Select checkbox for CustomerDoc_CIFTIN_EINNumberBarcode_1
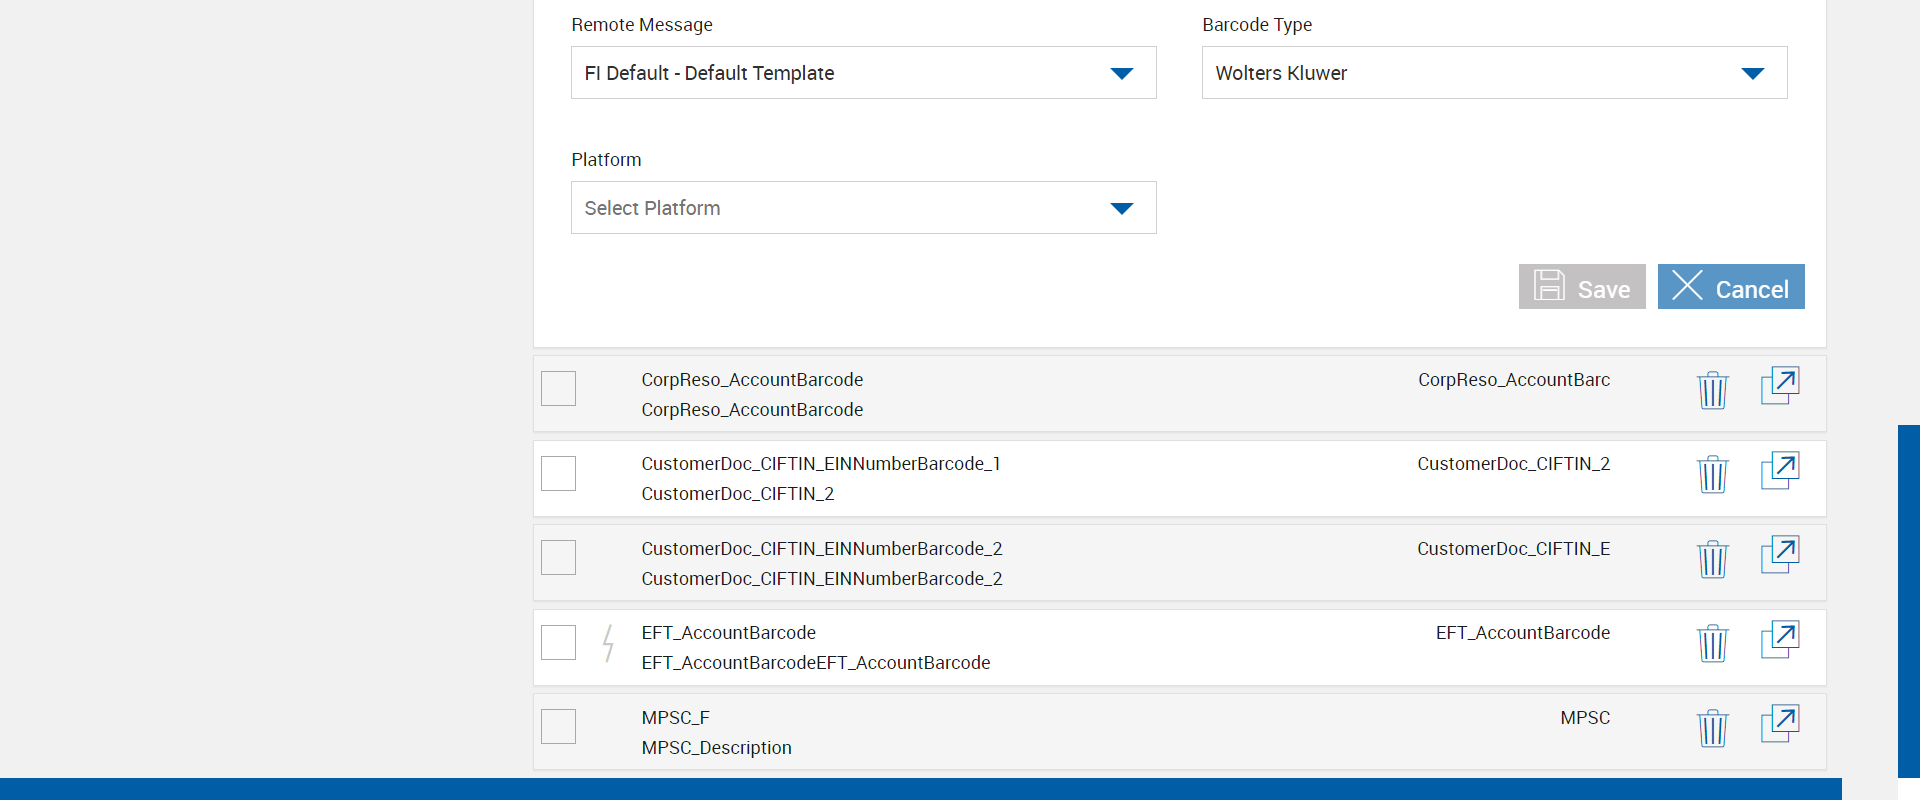This screenshot has height=800, width=1920. pos(558,473)
